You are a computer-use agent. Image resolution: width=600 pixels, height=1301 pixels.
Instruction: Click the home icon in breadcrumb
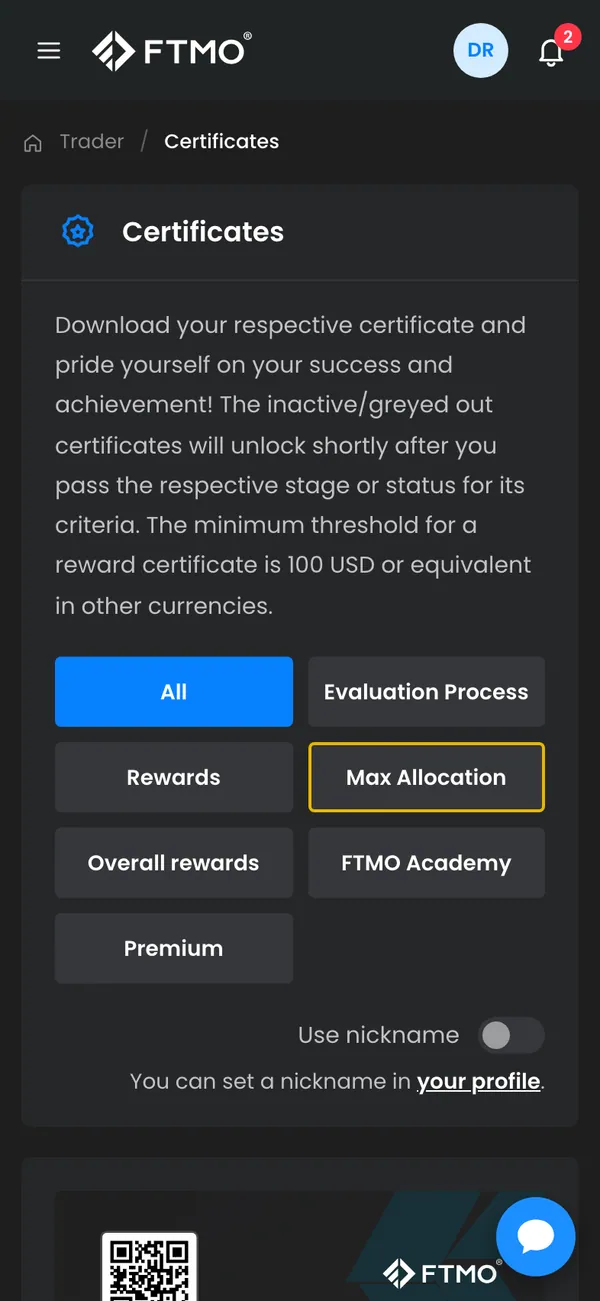click(x=33, y=143)
